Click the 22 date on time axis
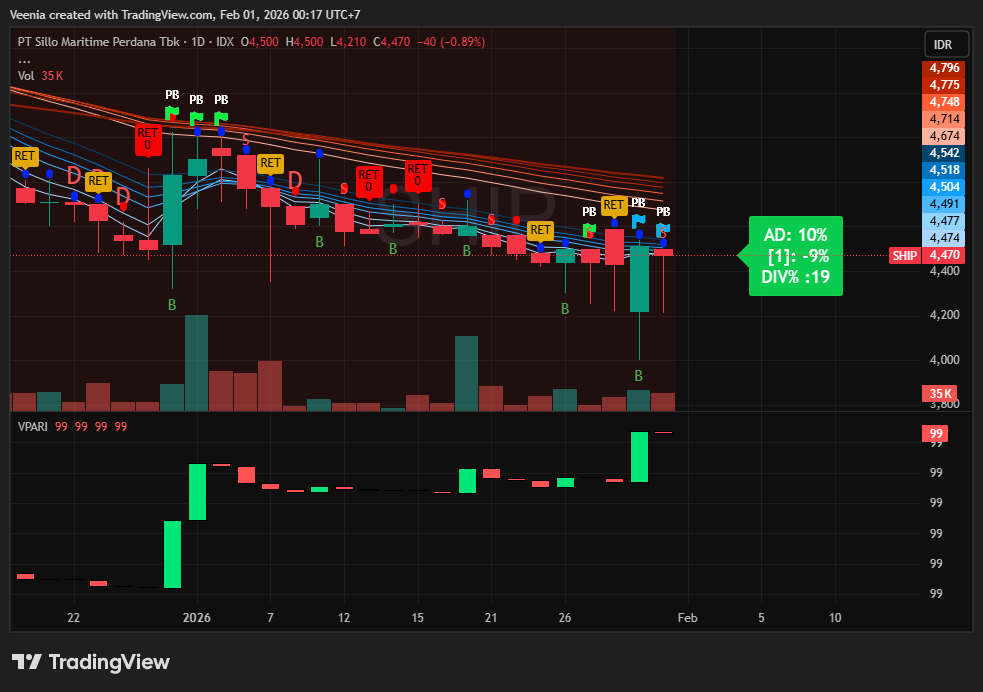This screenshot has width=983, height=692. pyautogui.click(x=73, y=618)
